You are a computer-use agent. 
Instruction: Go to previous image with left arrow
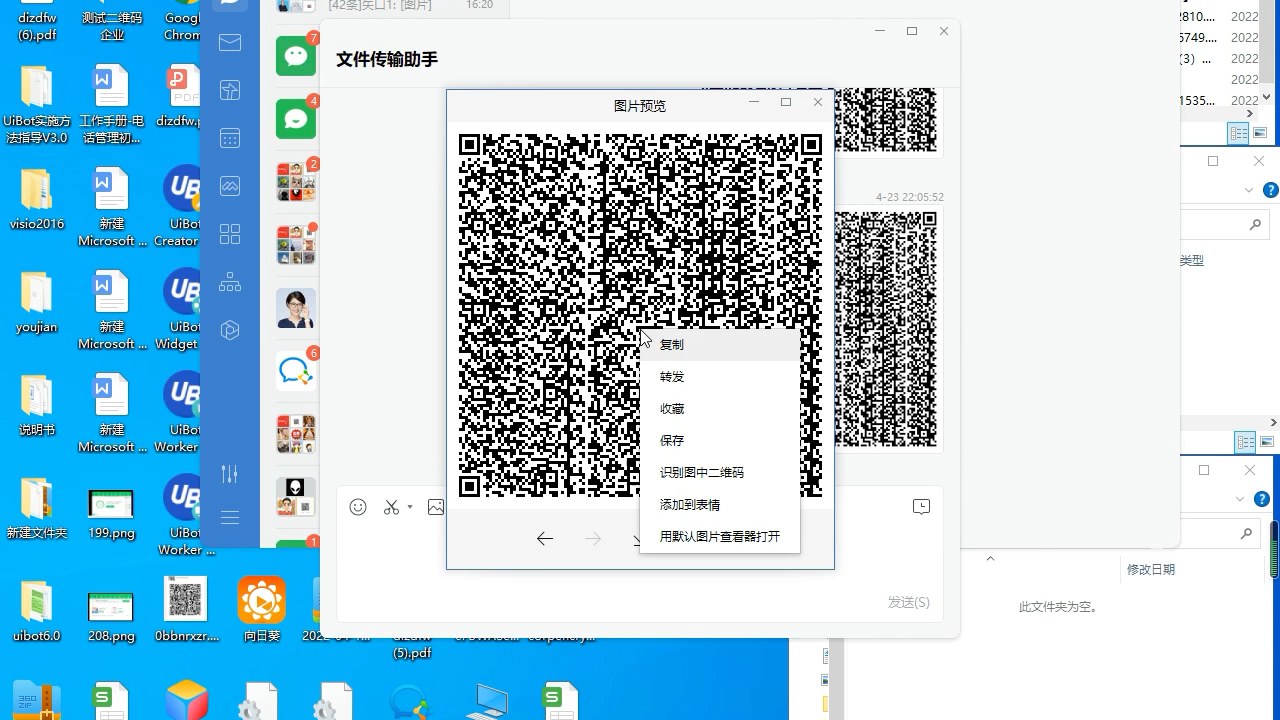(x=545, y=539)
